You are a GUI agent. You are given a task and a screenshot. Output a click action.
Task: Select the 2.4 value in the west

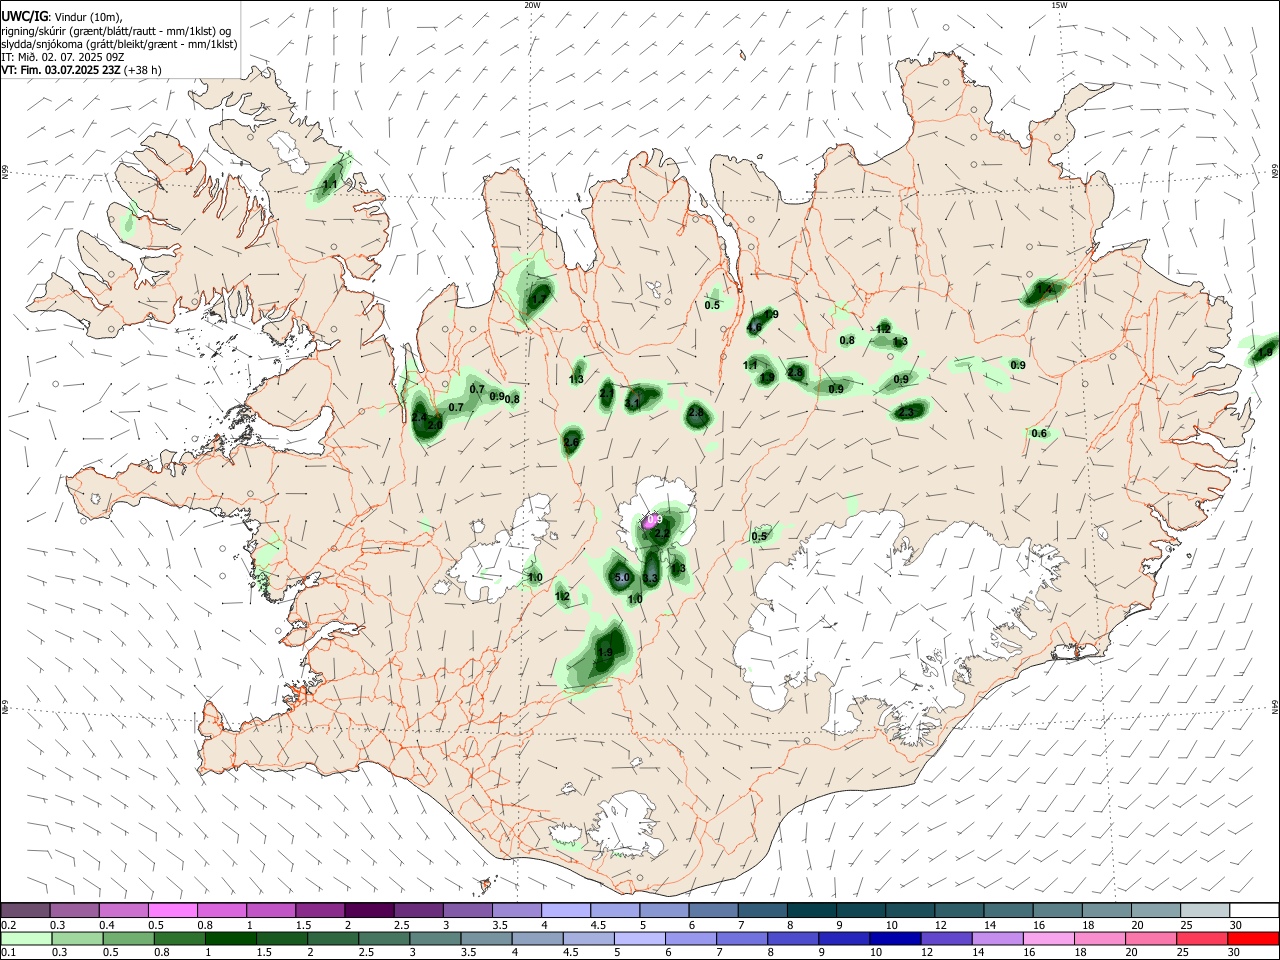coord(419,417)
